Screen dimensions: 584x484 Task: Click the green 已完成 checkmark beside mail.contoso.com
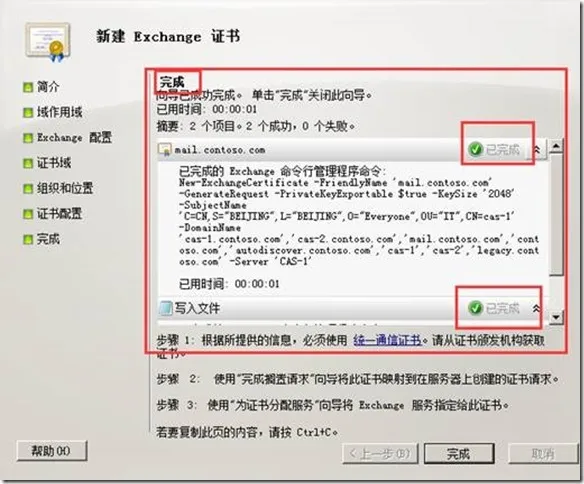pos(475,149)
